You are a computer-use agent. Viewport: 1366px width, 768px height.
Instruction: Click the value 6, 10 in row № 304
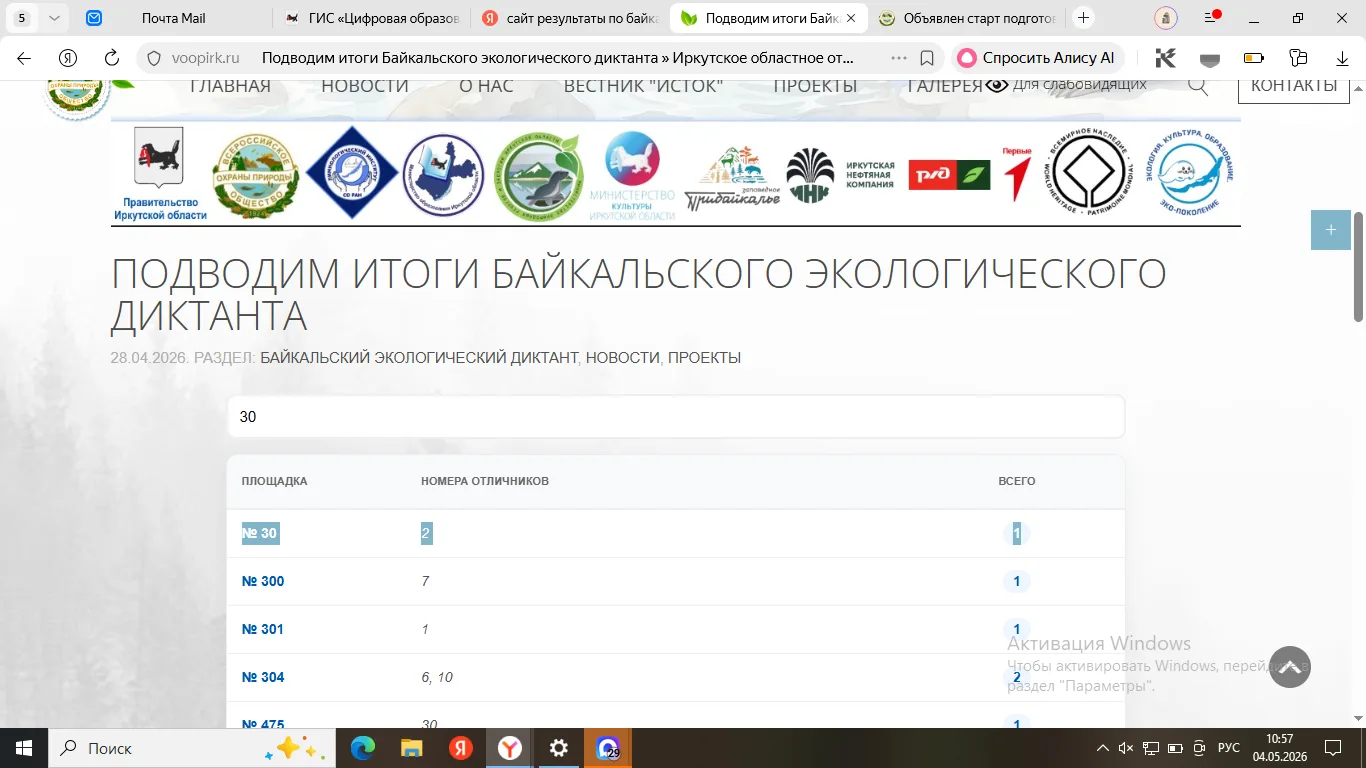437,677
